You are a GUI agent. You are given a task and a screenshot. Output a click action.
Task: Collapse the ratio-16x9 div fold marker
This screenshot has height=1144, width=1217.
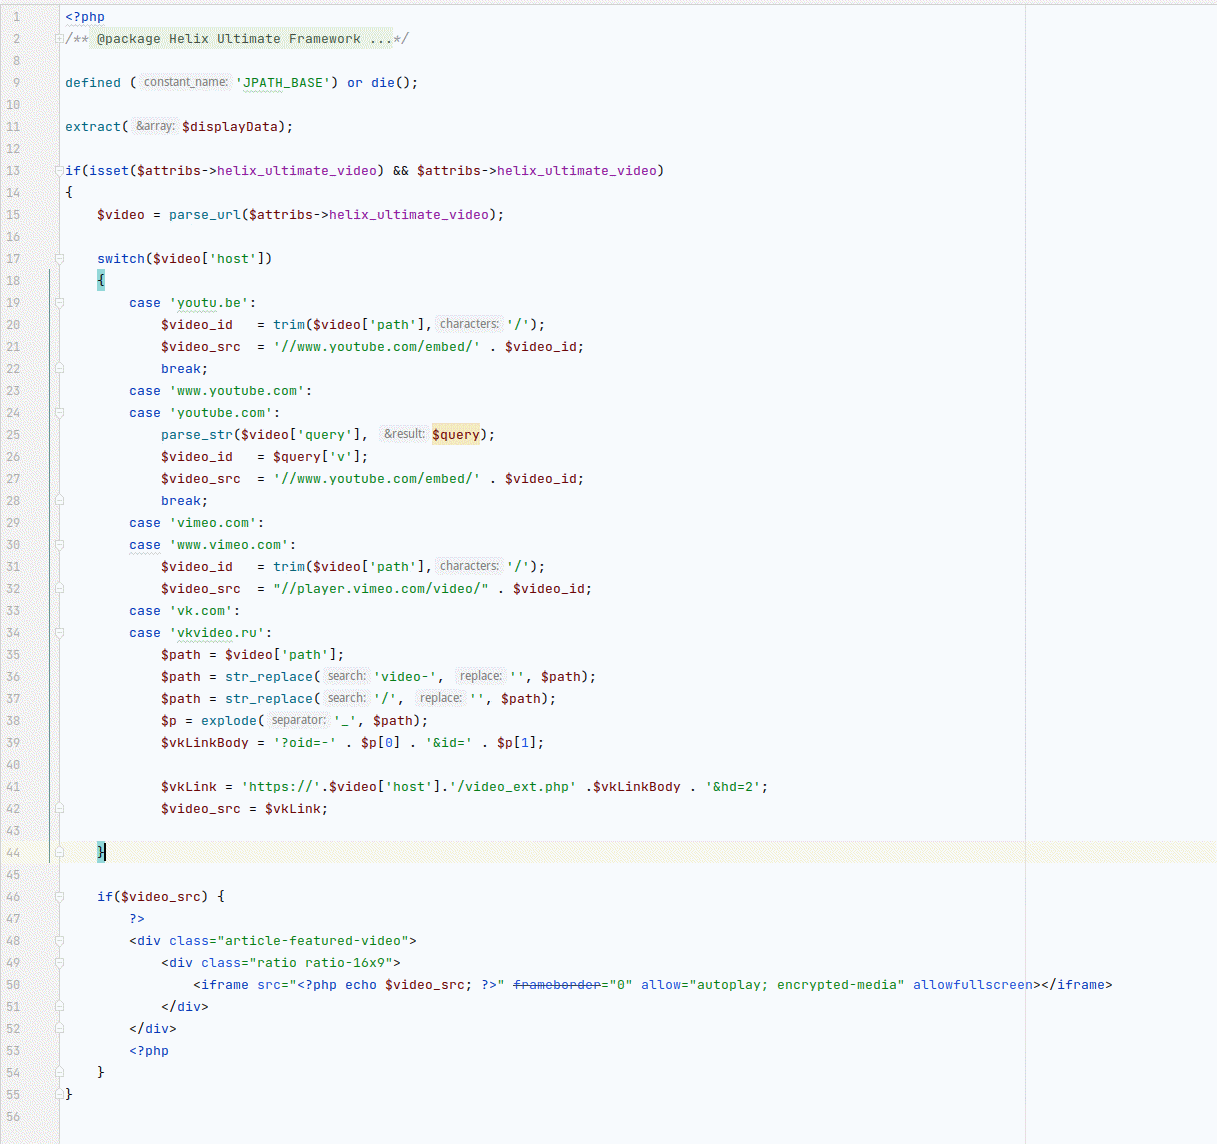pyautogui.click(x=59, y=963)
